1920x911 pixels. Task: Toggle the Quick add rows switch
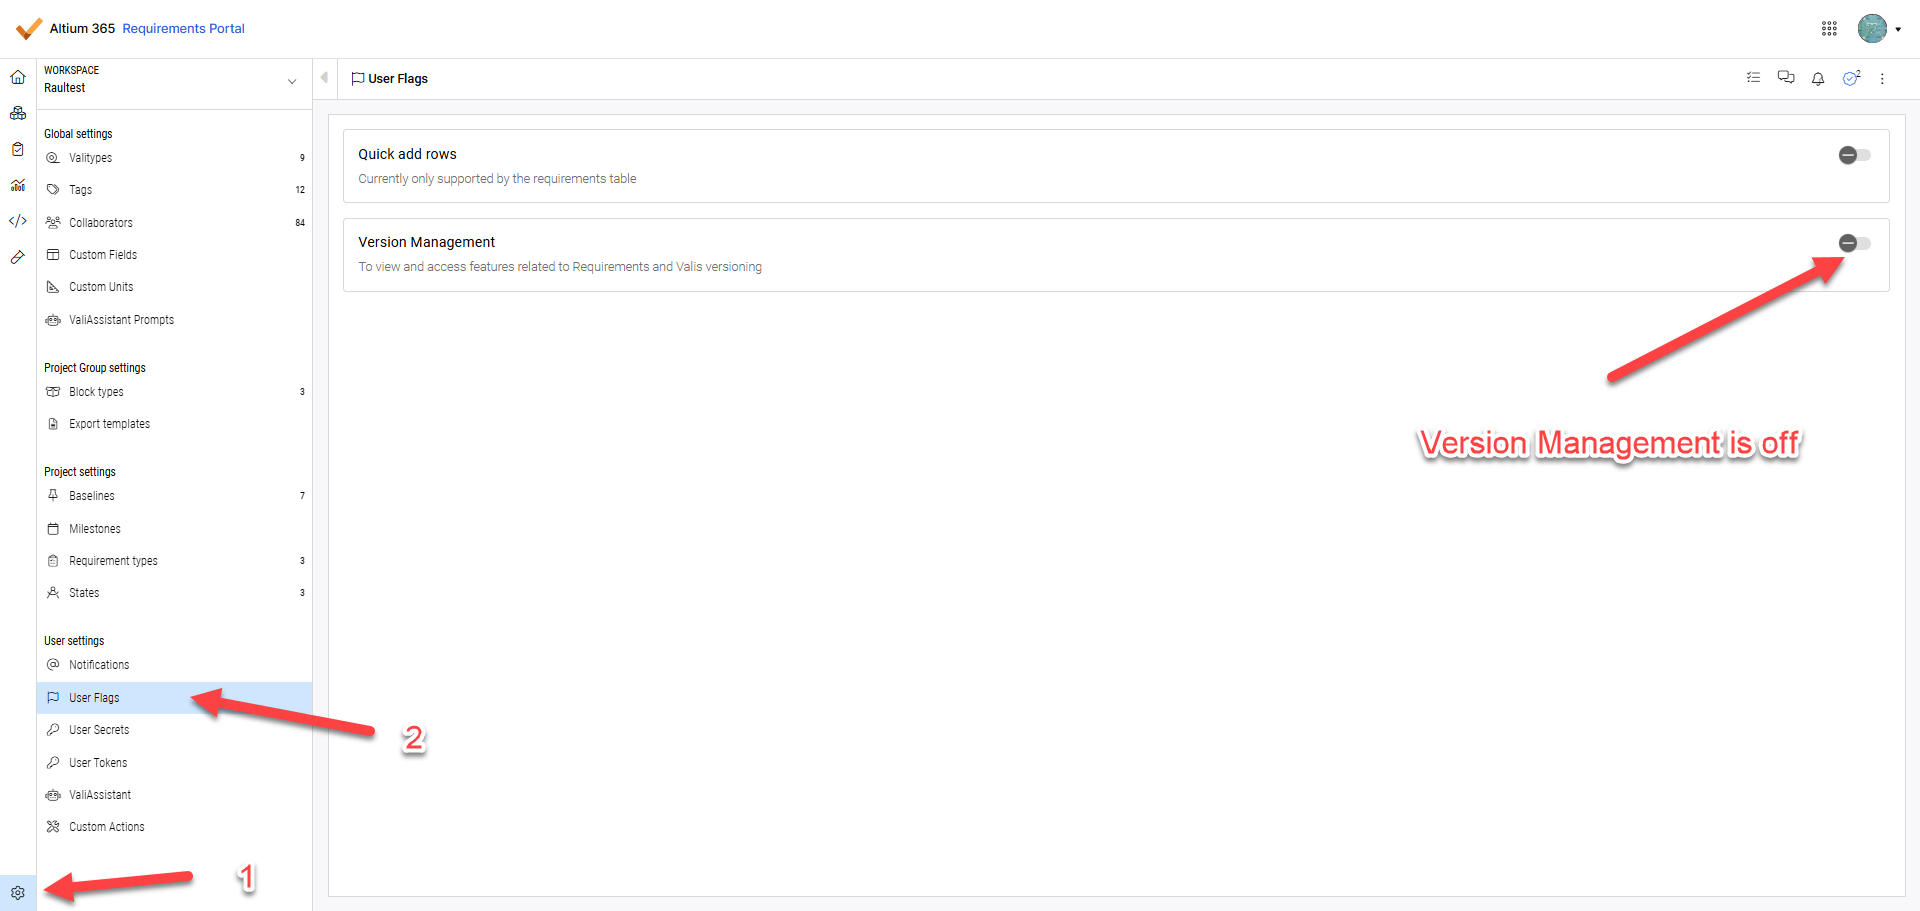pyautogui.click(x=1855, y=155)
